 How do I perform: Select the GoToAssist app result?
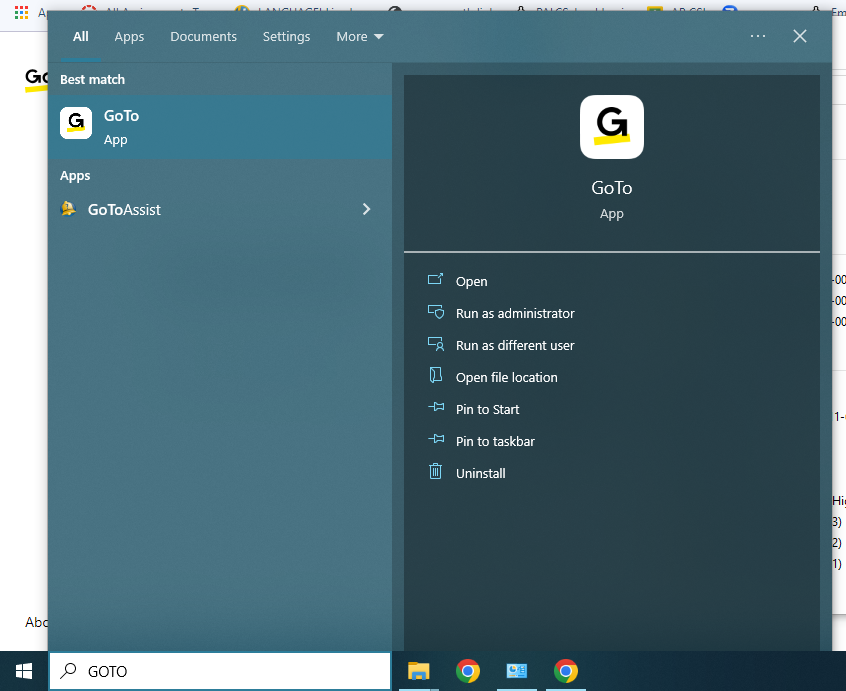pyautogui.click(x=220, y=209)
